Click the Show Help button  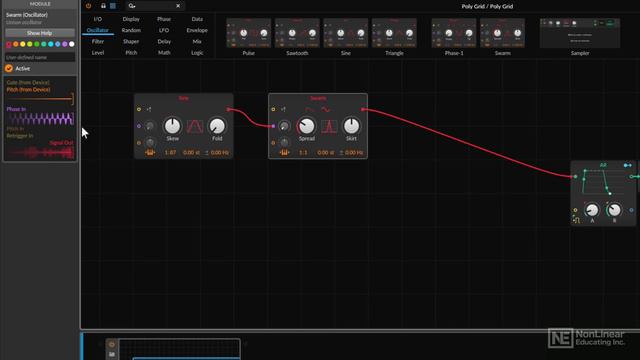pos(40,33)
